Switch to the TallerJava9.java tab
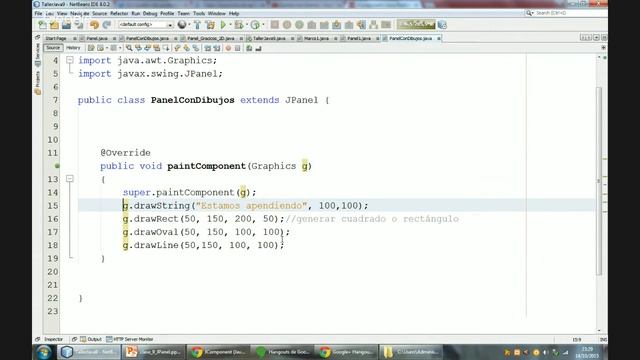Image resolution: width=640 pixels, height=360 pixels. click(x=269, y=38)
